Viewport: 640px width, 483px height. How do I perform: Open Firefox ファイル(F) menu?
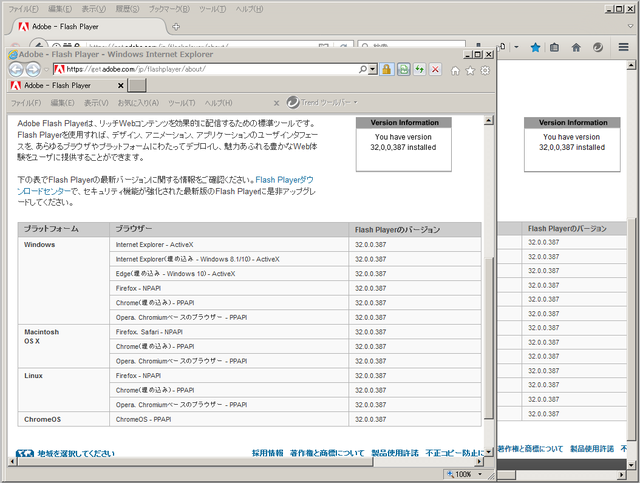tap(23, 9)
